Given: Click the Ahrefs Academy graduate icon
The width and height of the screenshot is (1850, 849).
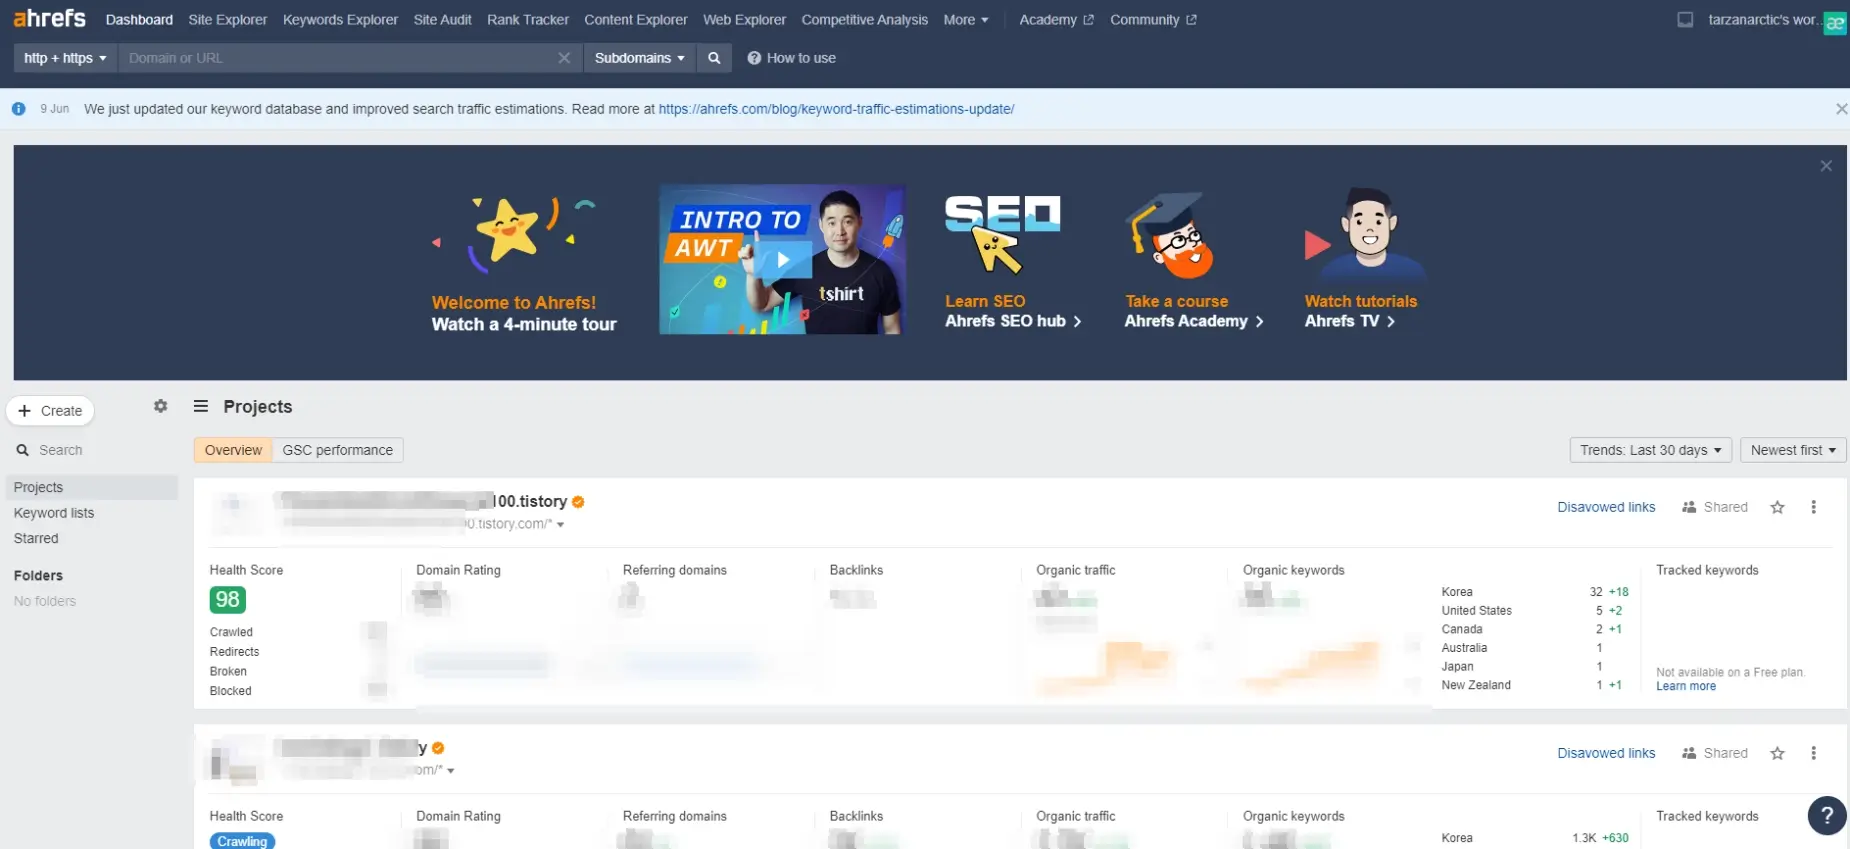Looking at the screenshot, I should 1169,235.
